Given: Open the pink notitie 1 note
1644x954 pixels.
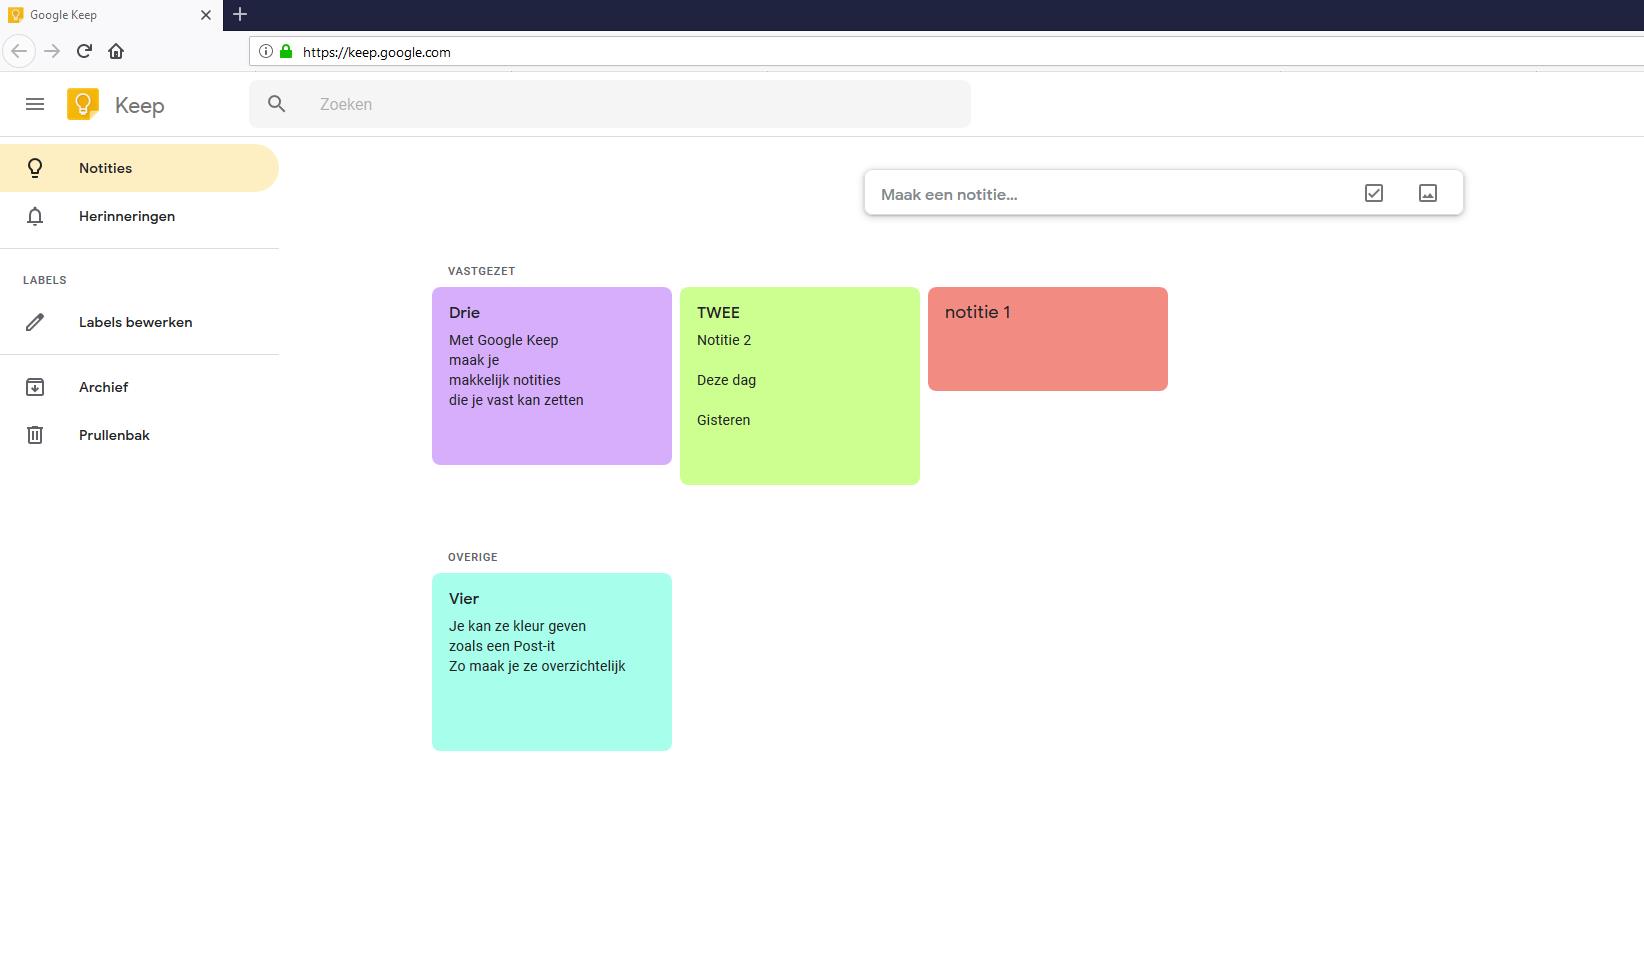Looking at the screenshot, I should point(1046,338).
